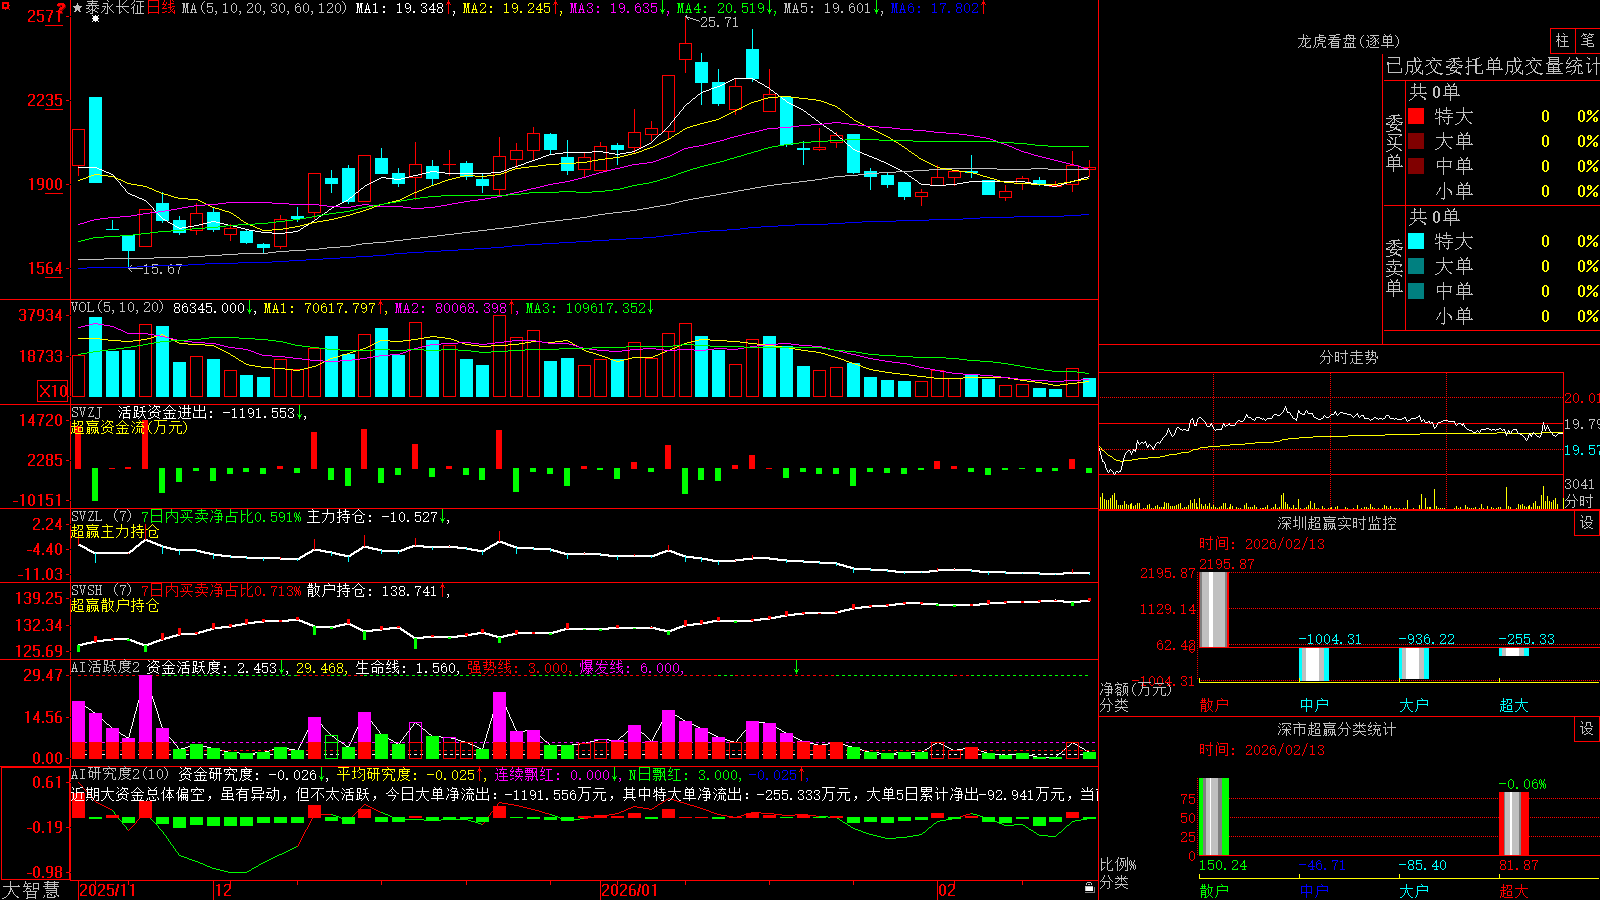The width and height of the screenshot is (1600, 900).
Task: Toggle 笔 tick display mode
Action: point(1588,40)
